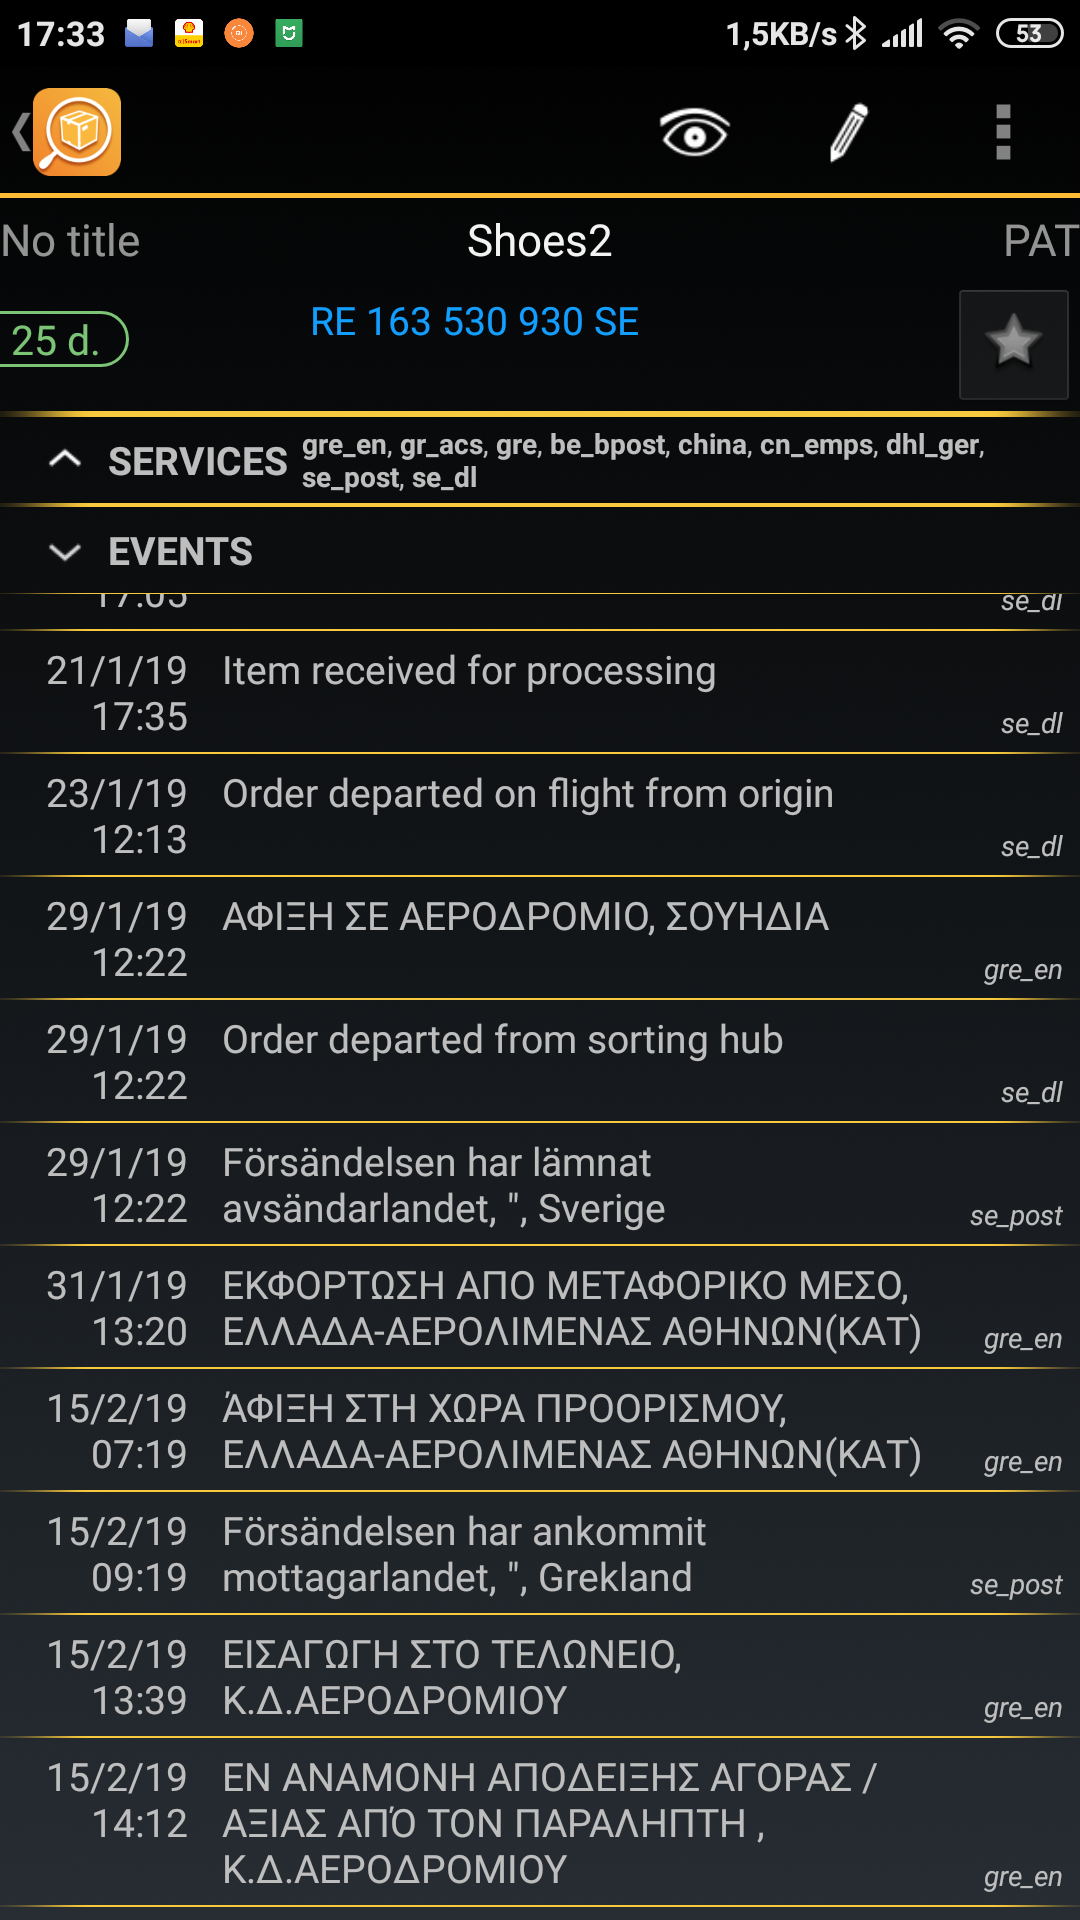Tap tracking number RE 163 530 930 SE
Viewport: 1080px width, 1920px height.
click(474, 322)
